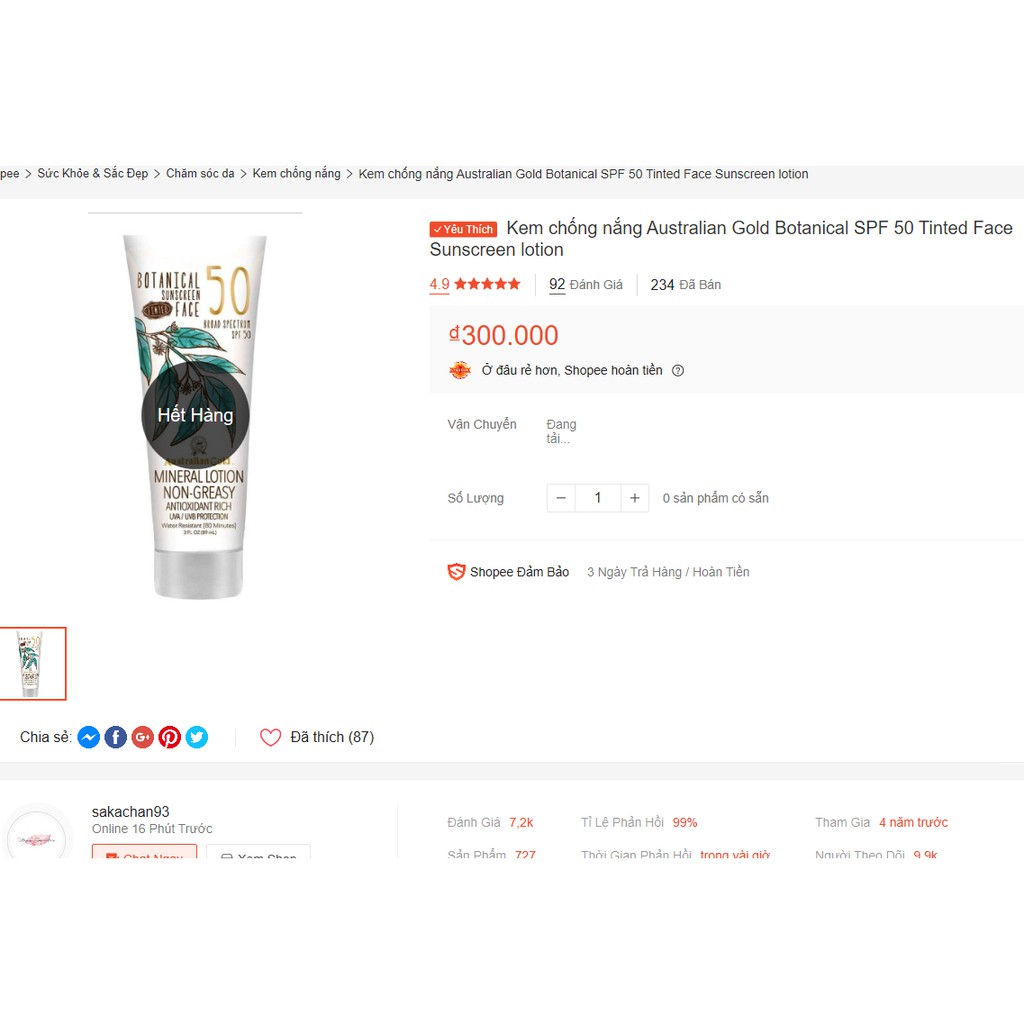Decrease quantity with minus button

pyautogui.click(x=561, y=498)
